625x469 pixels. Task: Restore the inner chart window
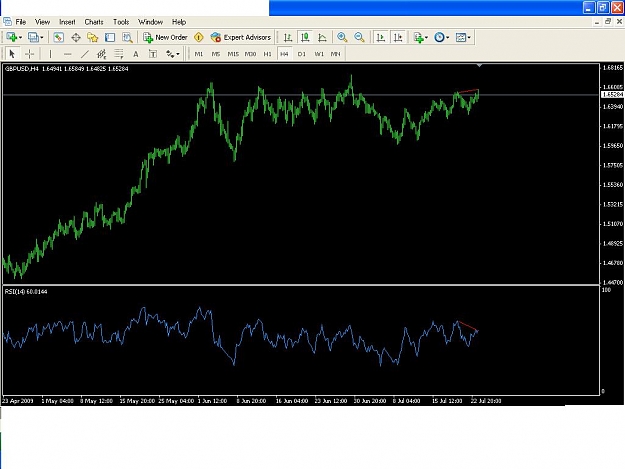[608, 22]
